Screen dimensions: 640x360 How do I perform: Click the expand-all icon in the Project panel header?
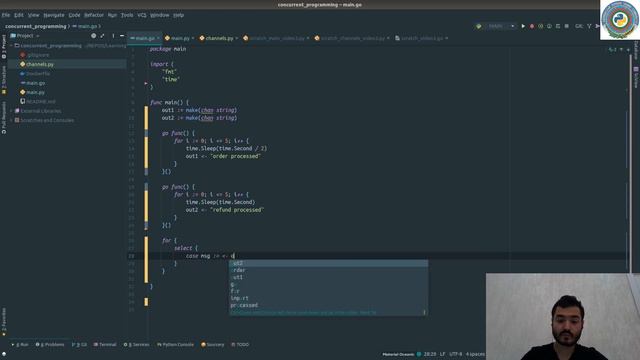click(x=102, y=36)
